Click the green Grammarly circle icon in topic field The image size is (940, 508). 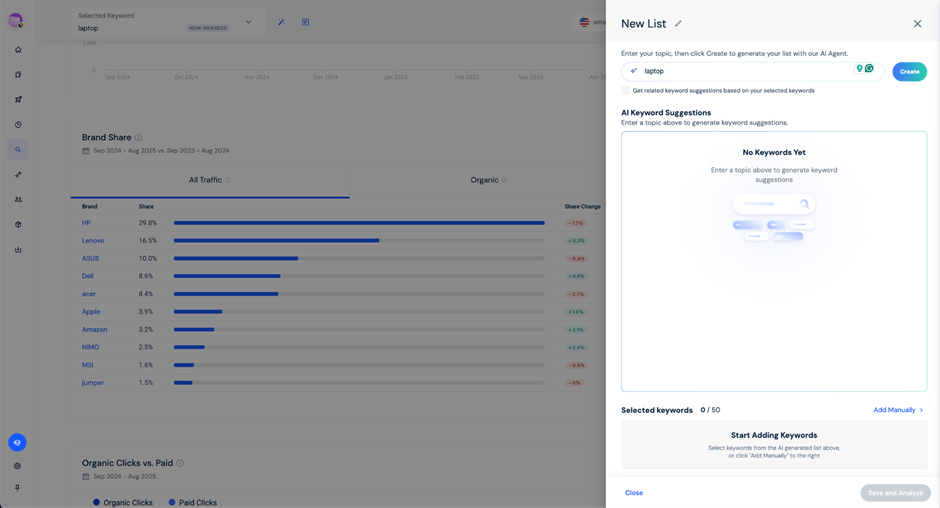pyautogui.click(x=869, y=68)
